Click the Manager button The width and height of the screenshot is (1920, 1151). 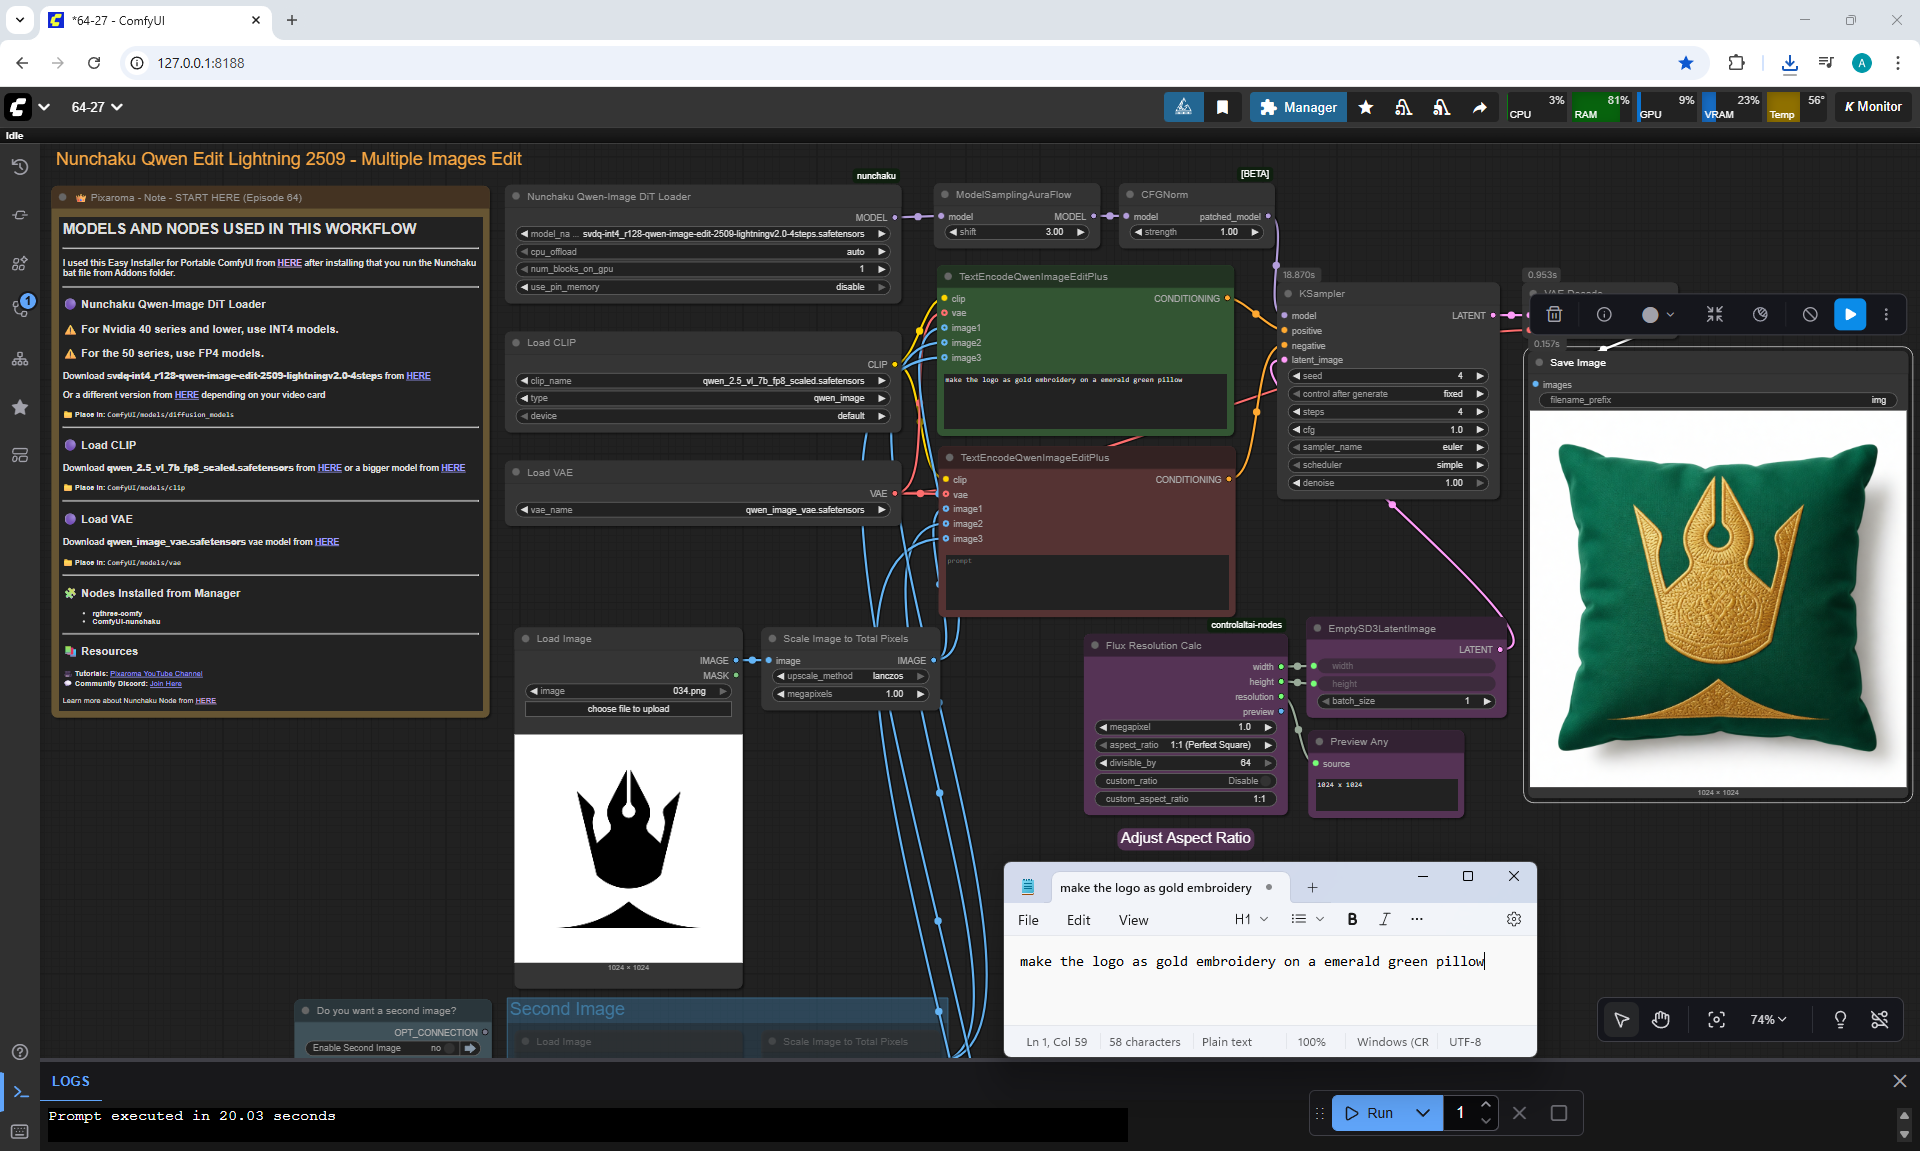click(x=1298, y=107)
